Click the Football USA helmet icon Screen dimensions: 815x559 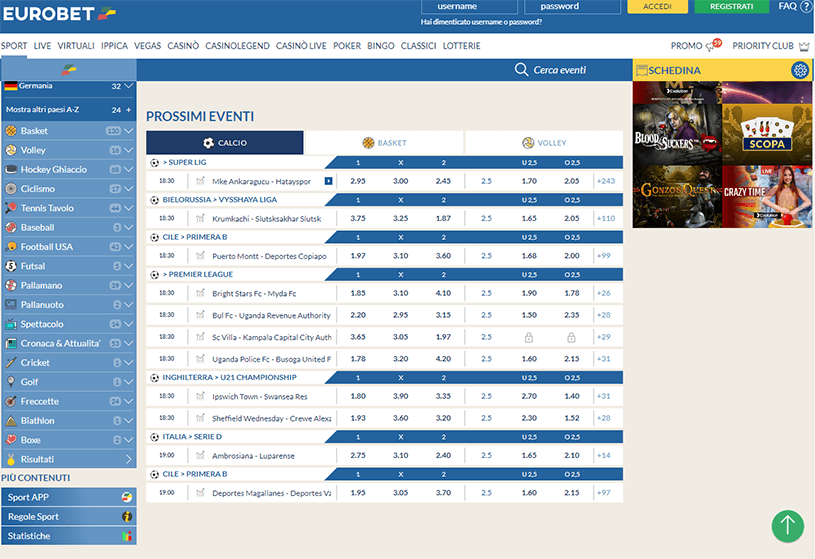11,246
